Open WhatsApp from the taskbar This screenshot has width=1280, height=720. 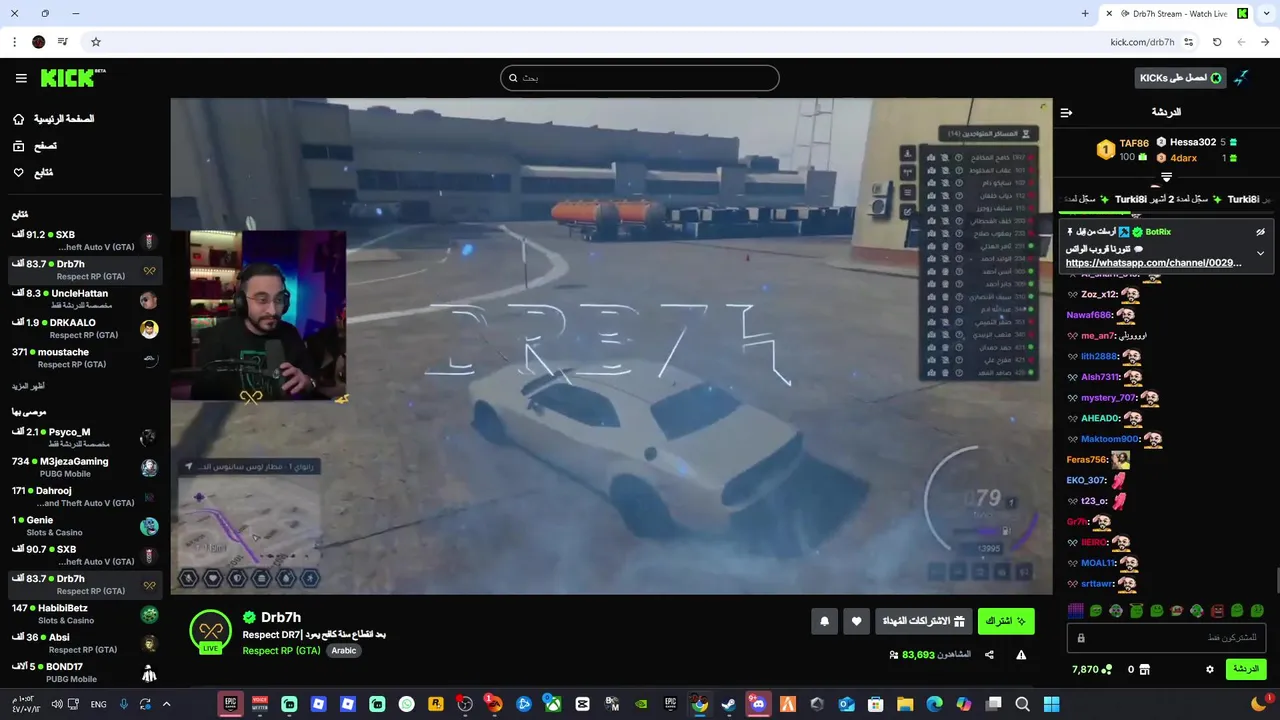[406, 704]
